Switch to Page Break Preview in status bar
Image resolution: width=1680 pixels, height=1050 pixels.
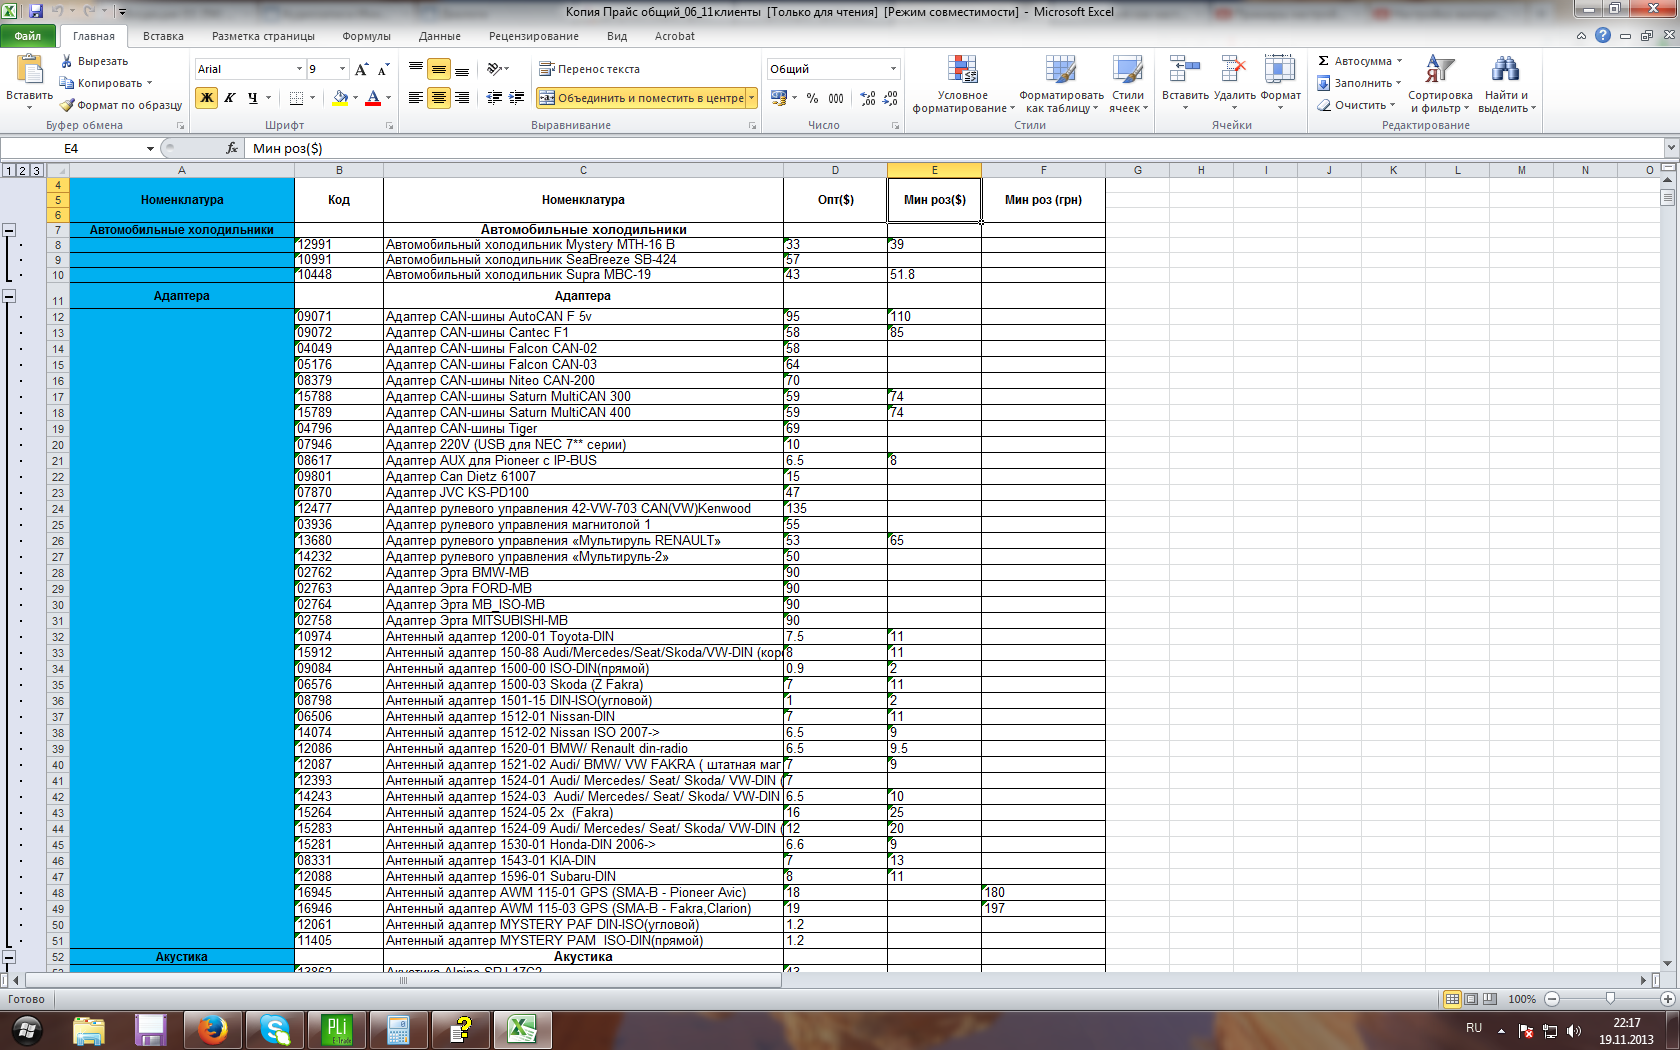[x=1490, y=999]
